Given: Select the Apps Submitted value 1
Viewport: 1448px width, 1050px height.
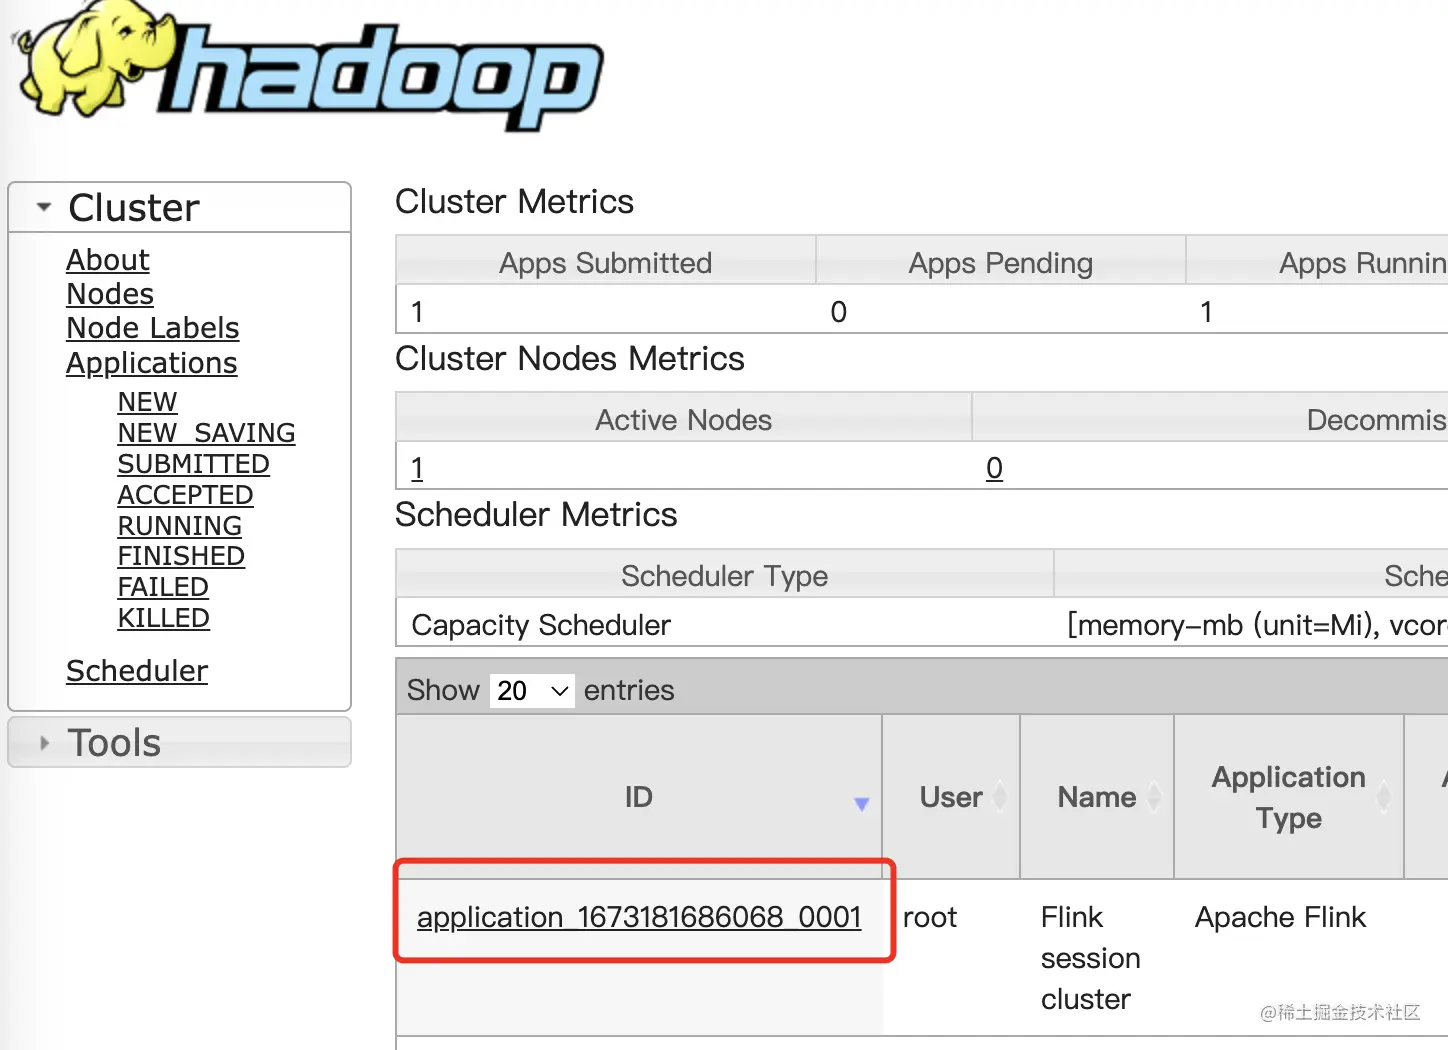Looking at the screenshot, I should [417, 312].
